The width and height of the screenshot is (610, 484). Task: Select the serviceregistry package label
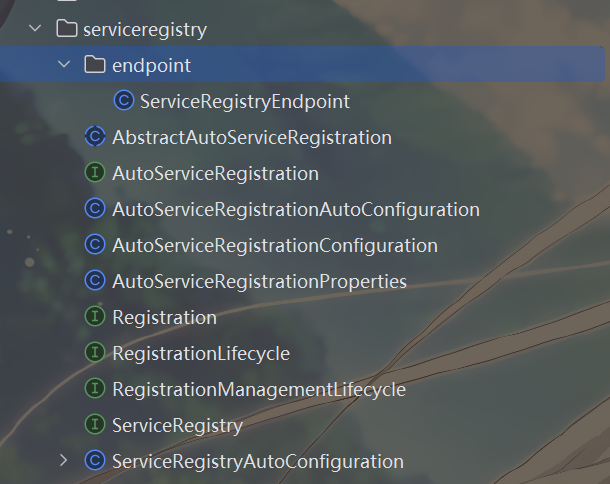[145, 30]
